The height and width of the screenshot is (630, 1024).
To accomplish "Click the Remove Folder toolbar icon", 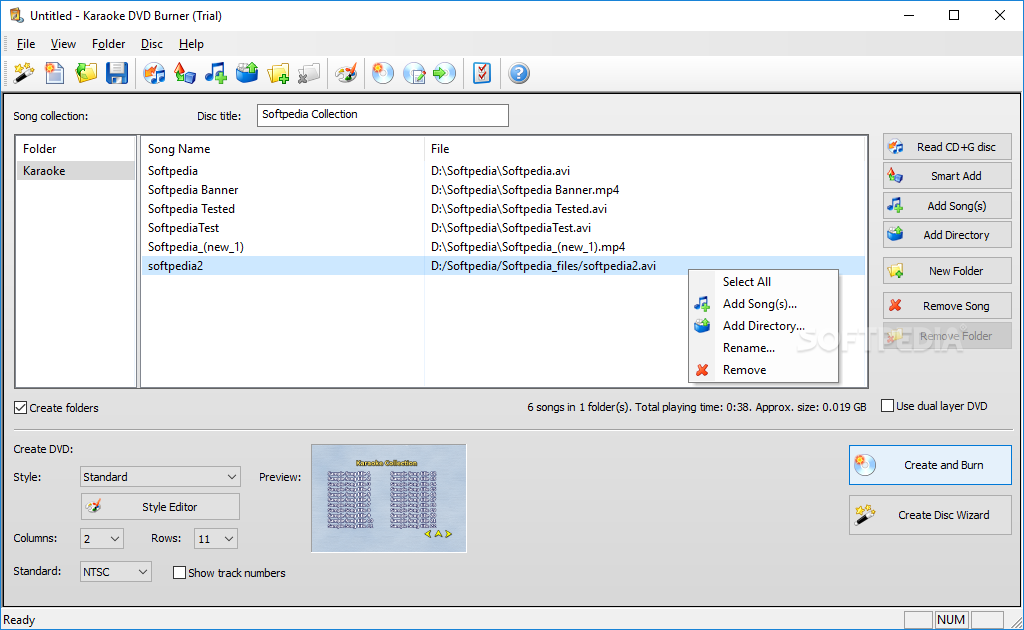I will (309, 73).
